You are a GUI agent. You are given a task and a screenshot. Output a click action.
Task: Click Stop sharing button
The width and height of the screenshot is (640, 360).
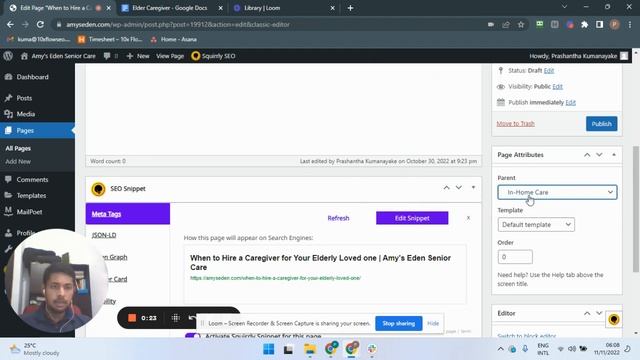coord(398,323)
